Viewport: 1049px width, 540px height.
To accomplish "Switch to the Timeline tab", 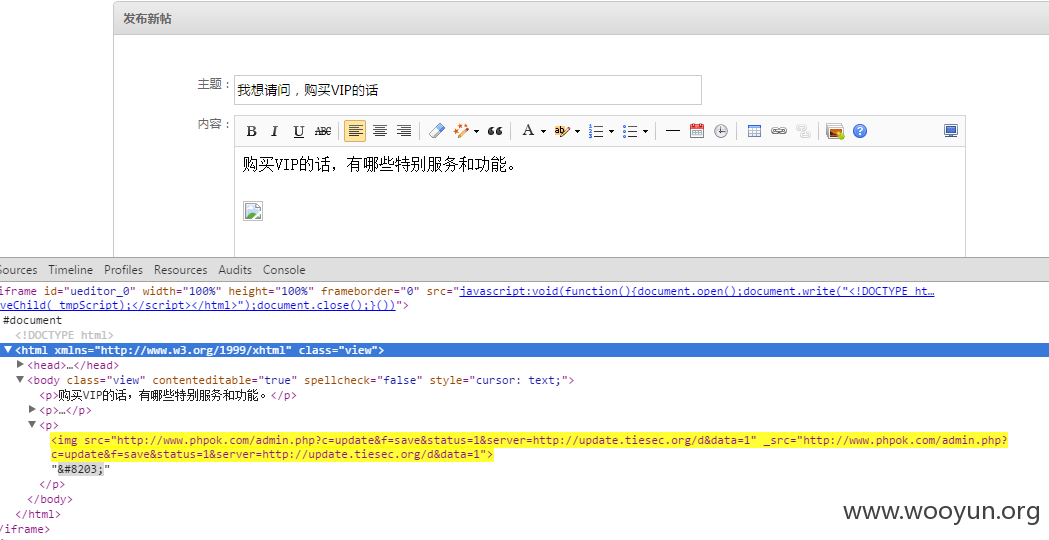I will tap(70, 270).
